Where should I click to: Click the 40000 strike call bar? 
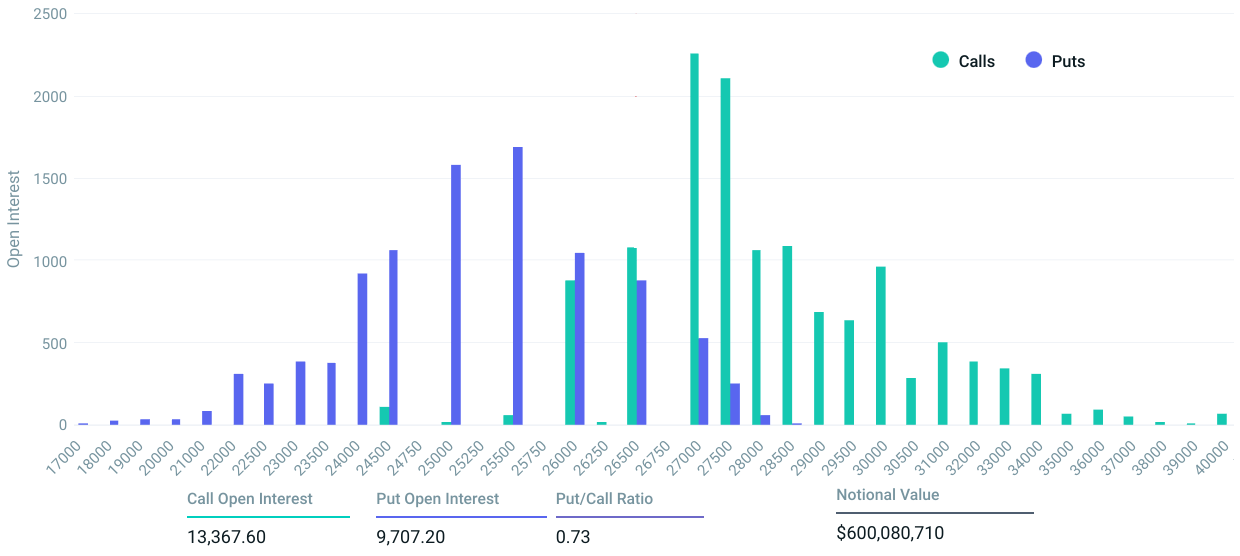[x=1222, y=419]
